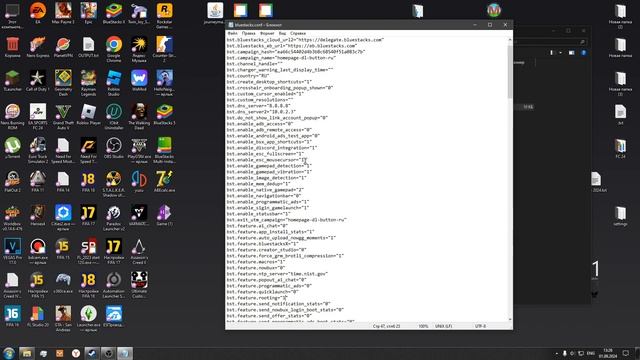Open the Ultimate Custom Night icon
Viewport: 640px width, 360px height.
(139, 285)
